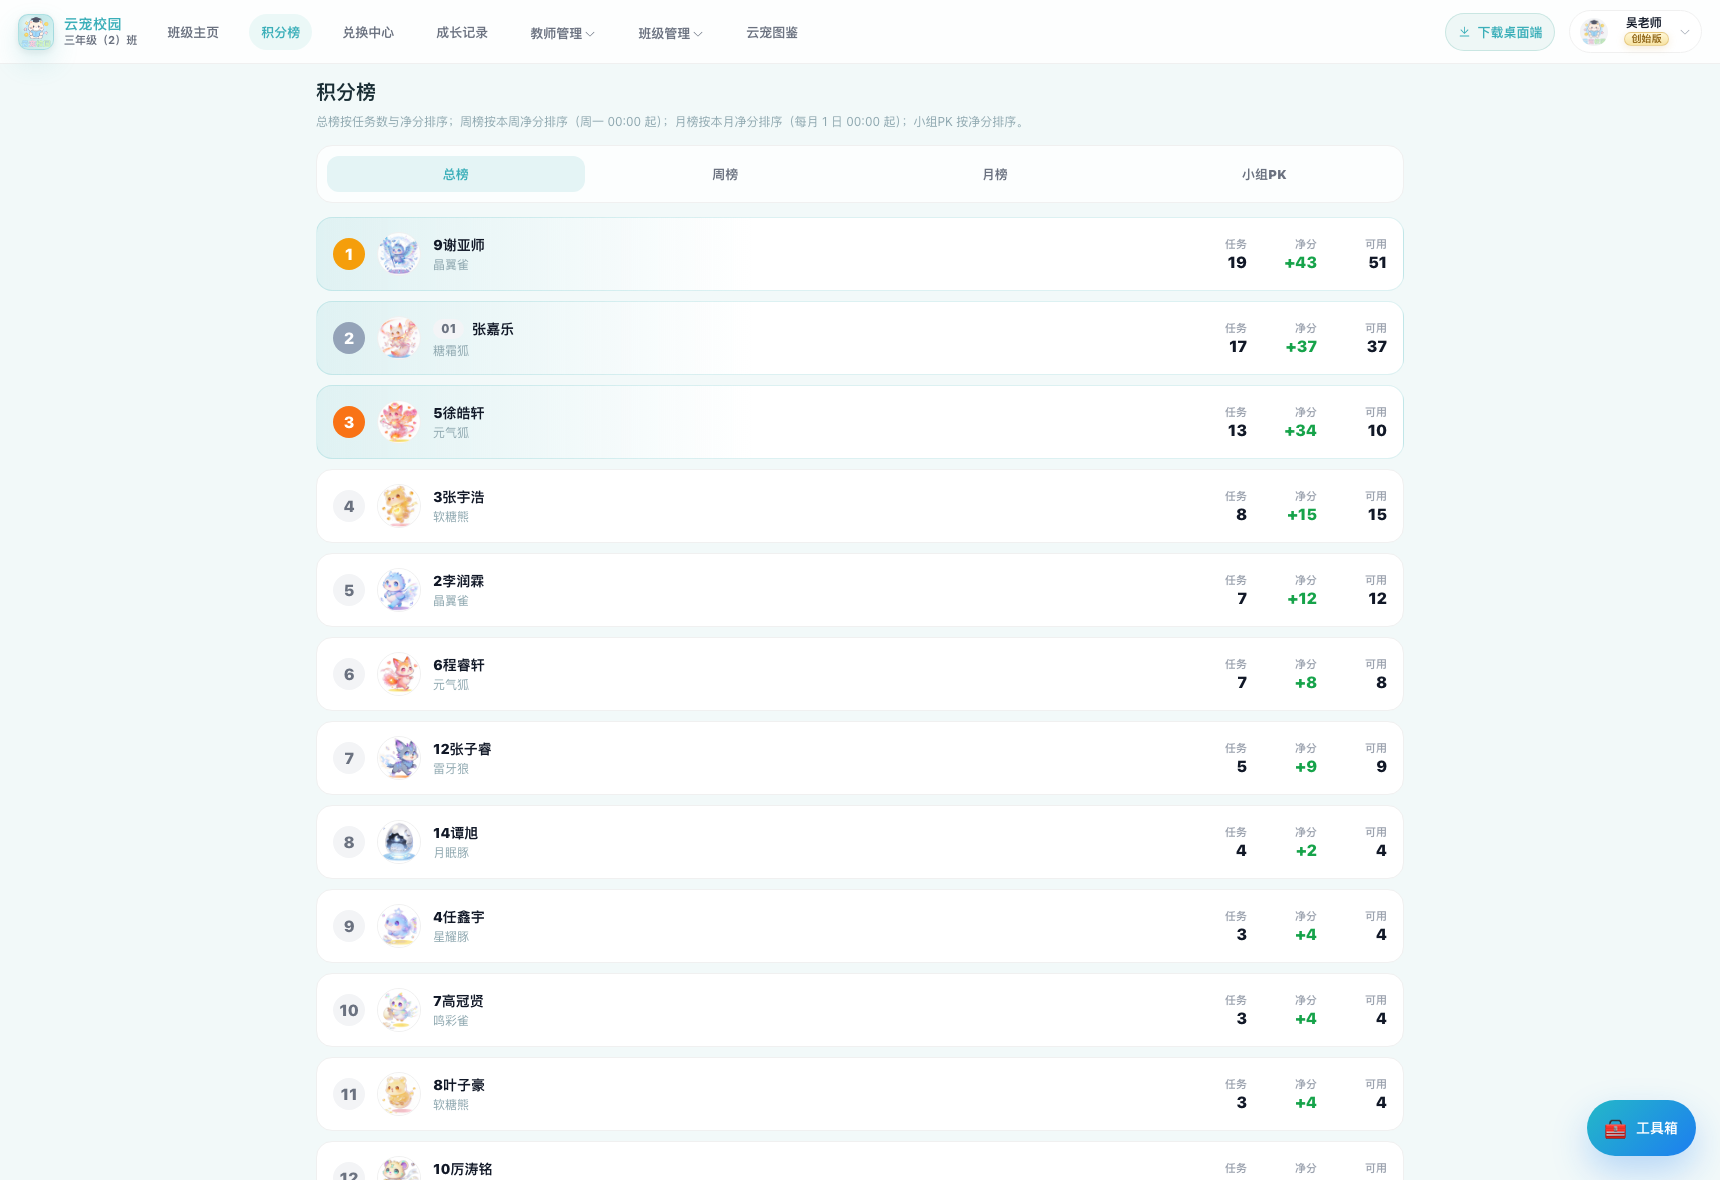This screenshot has height=1180, width=1720.
Task: Click the student name 9谢亚师
Action: click(x=459, y=245)
